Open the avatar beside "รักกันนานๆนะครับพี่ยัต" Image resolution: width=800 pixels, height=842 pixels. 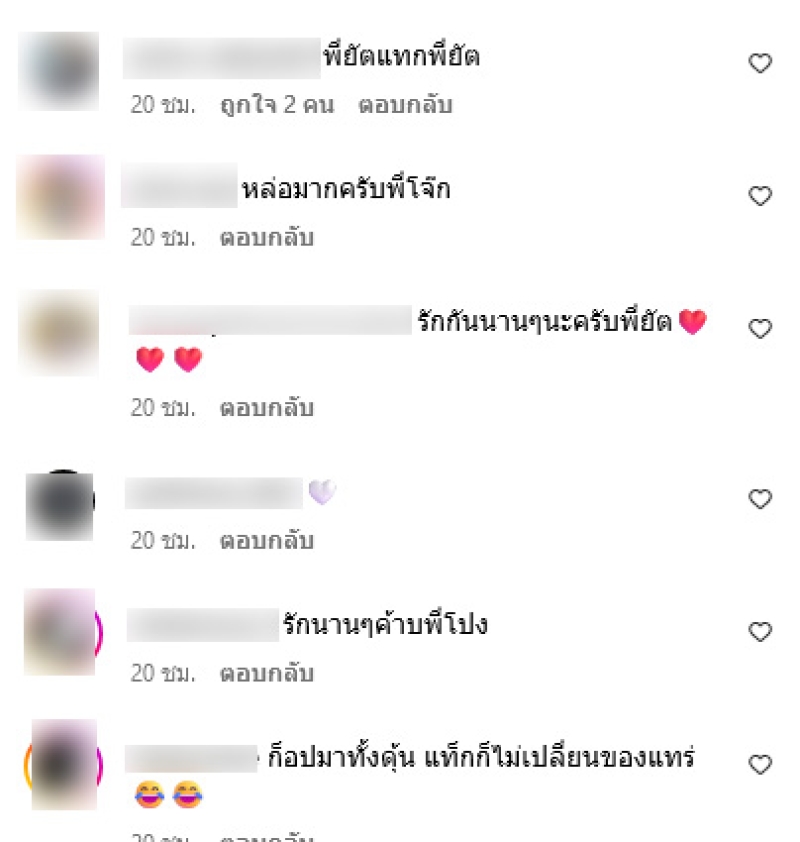59,332
